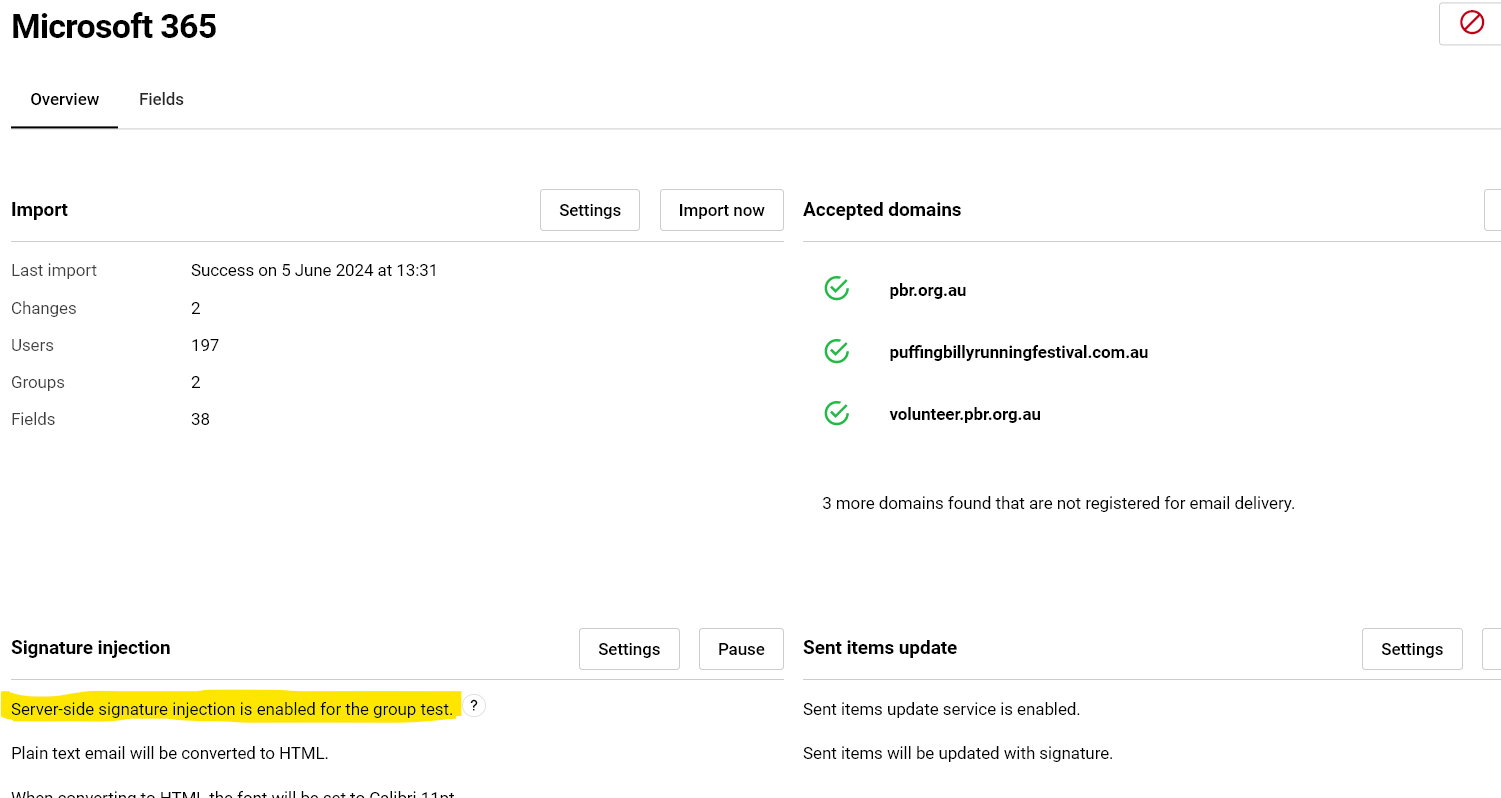The image size is (1501, 798).
Task: Click the Accepted domains heading
Action: [x=882, y=209]
